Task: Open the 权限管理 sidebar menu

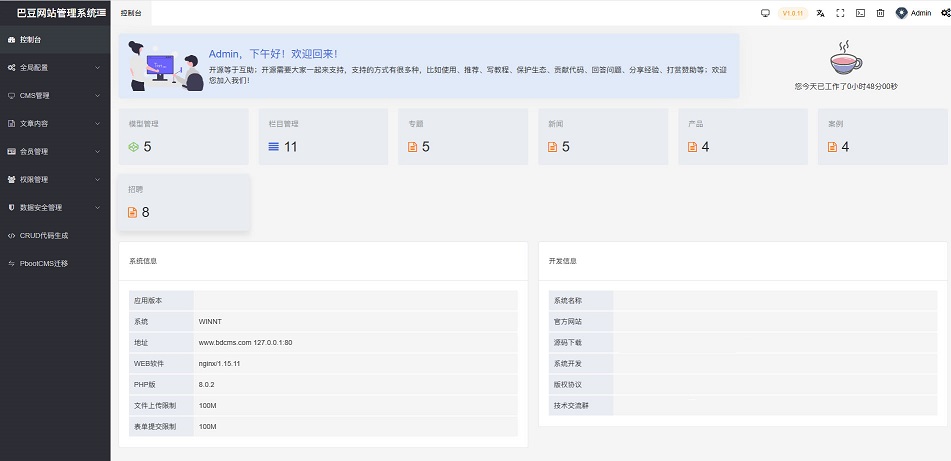Action: click(55, 179)
